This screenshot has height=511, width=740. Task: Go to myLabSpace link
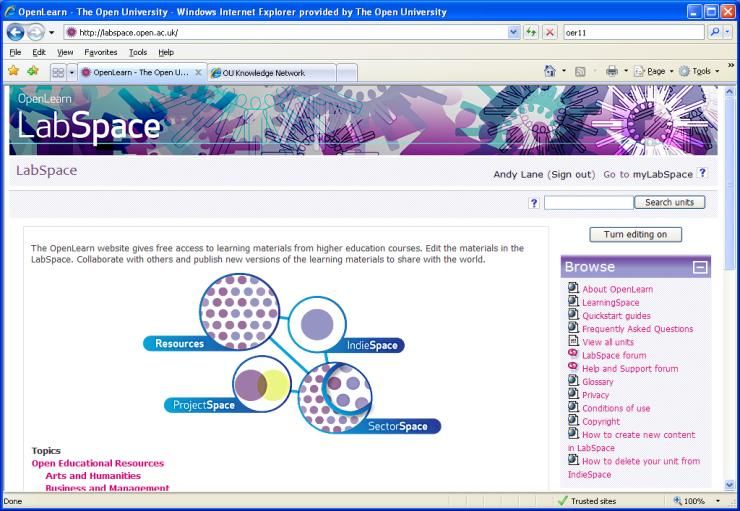(x=663, y=175)
